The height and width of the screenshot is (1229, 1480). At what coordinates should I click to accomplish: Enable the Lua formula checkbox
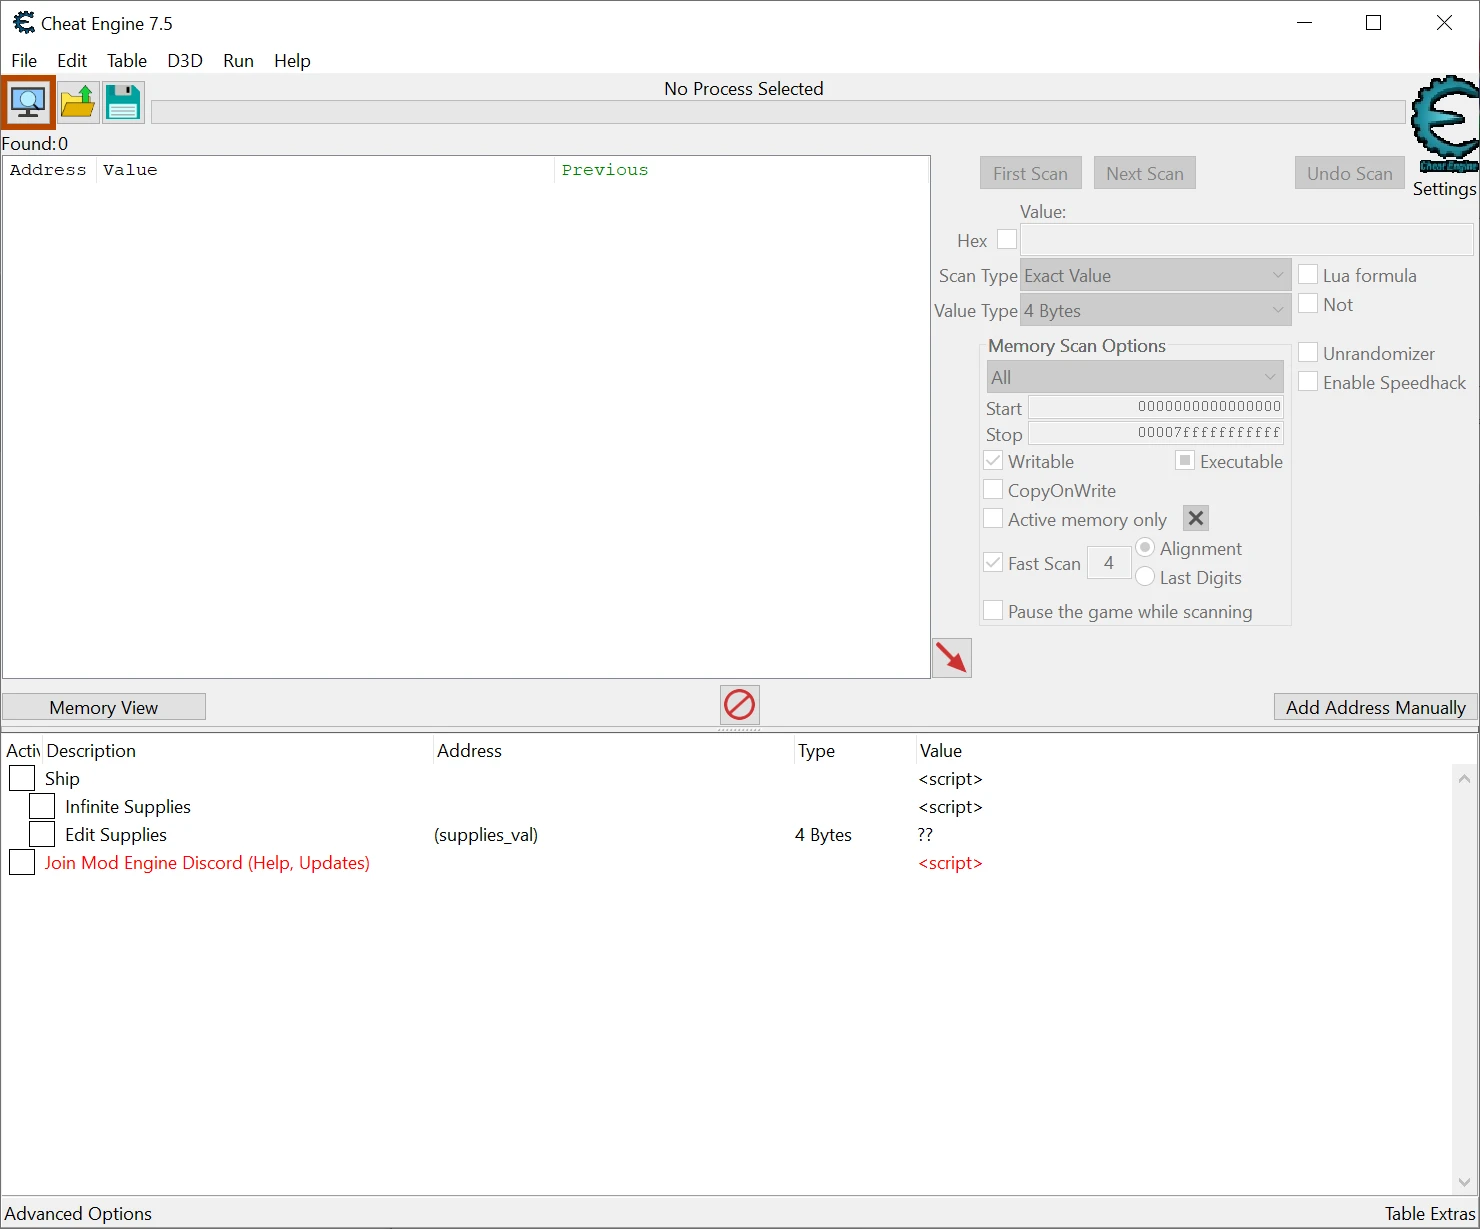[1308, 274]
